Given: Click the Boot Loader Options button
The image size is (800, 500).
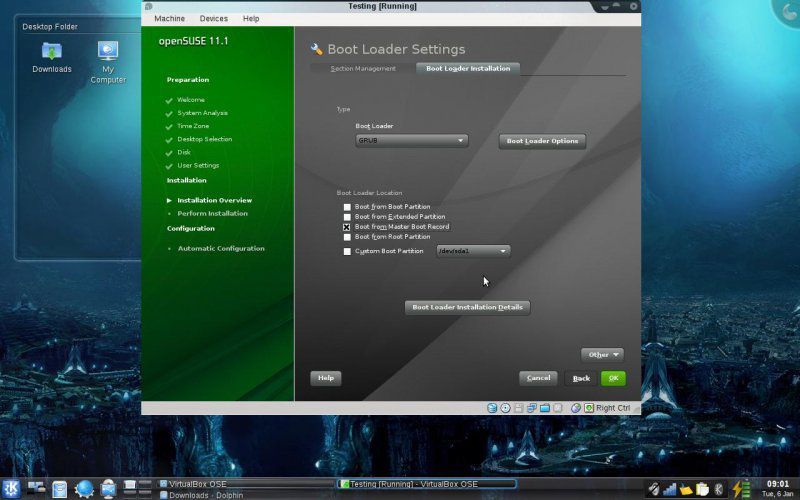Looking at the screenshot, I should pyautogui.click(x=542, y=141).
